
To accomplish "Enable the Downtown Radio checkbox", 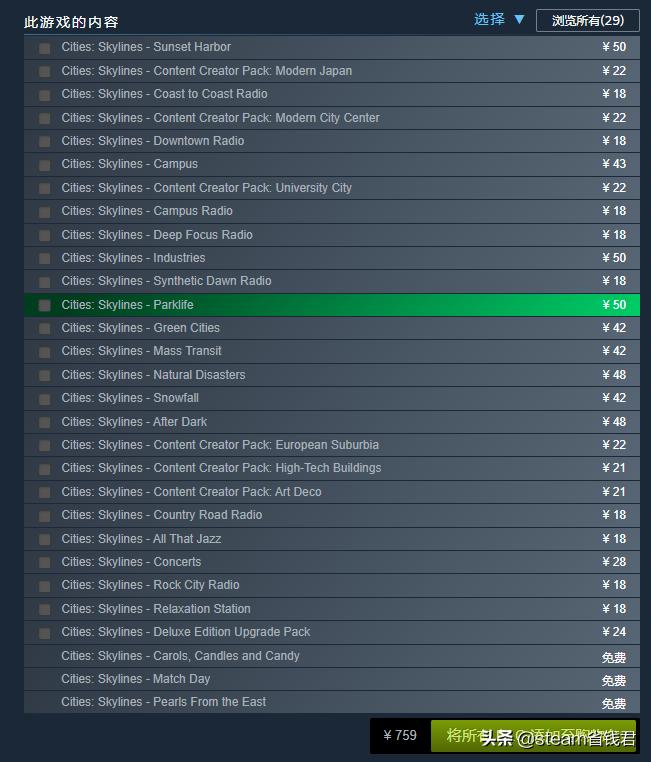I will 44,141.
